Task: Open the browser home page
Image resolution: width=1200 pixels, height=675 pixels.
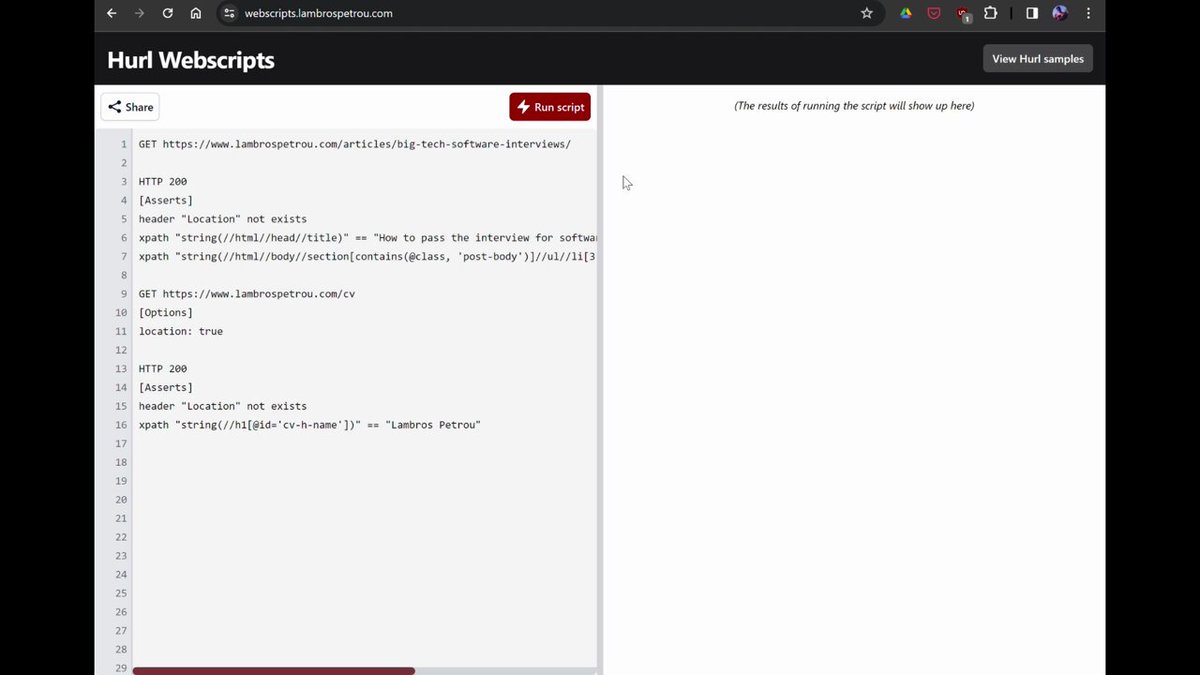Action: [196, 13]
